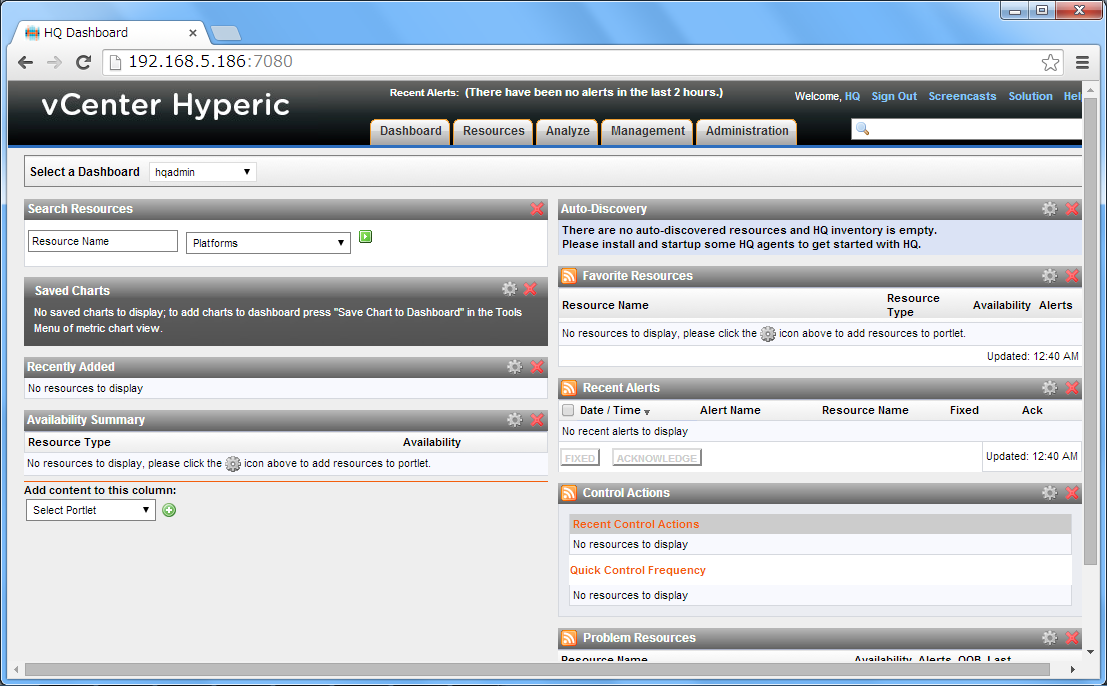Close the HQ Dashboard browser tab

193,32
